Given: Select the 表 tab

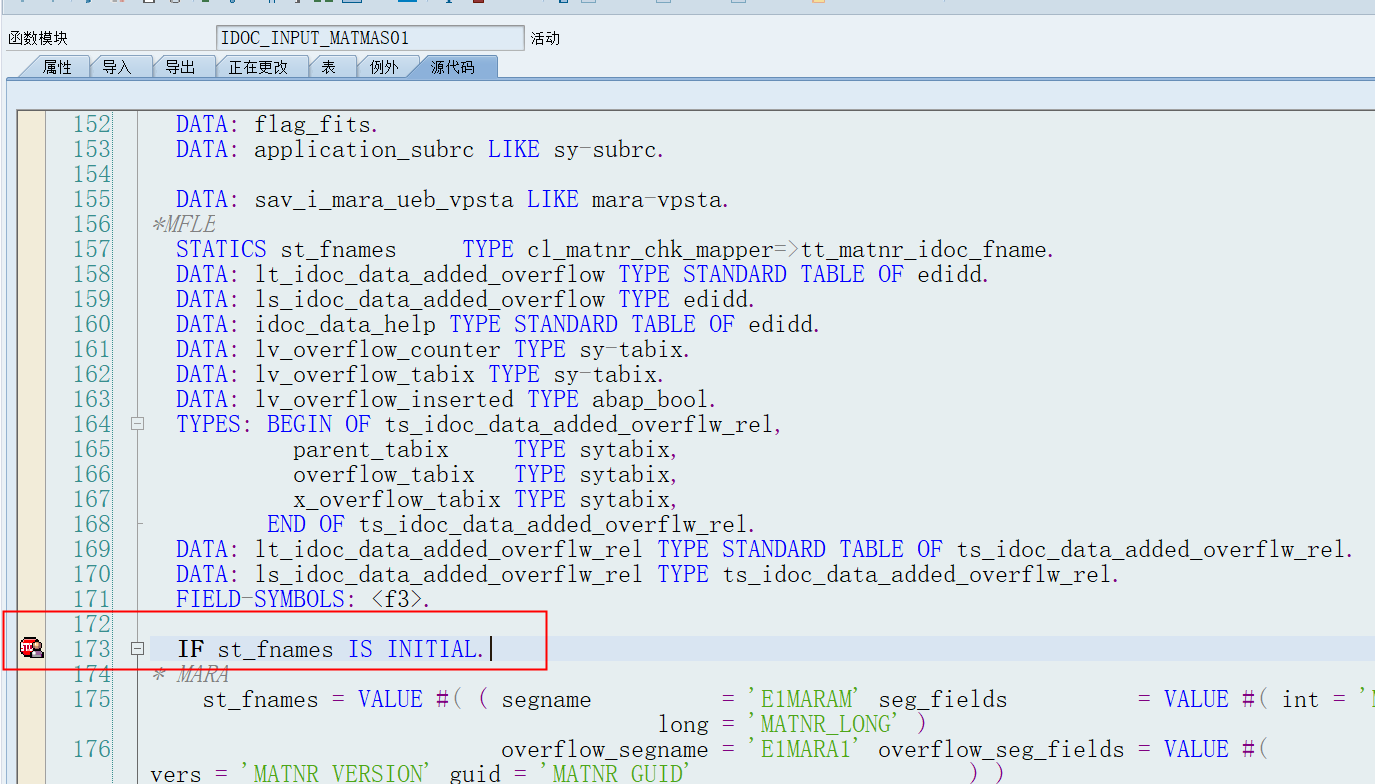Looking at the screenshot, I should (332, 66).
